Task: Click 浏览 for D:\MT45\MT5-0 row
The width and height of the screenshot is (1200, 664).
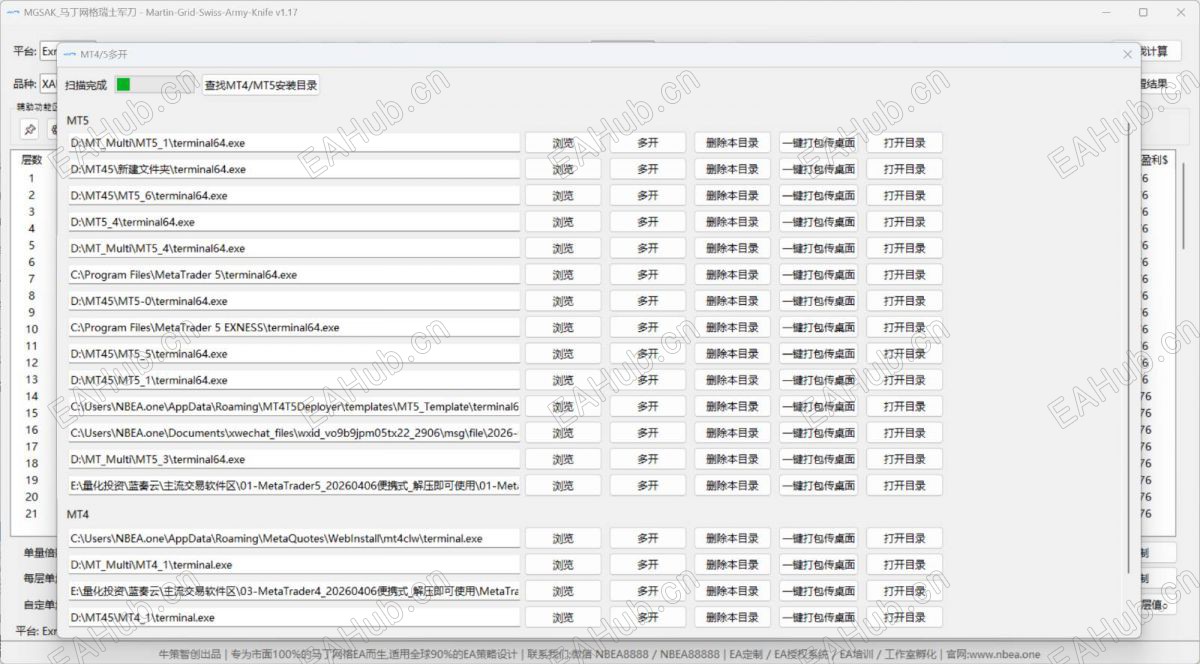Action: [x=563, y=301]
